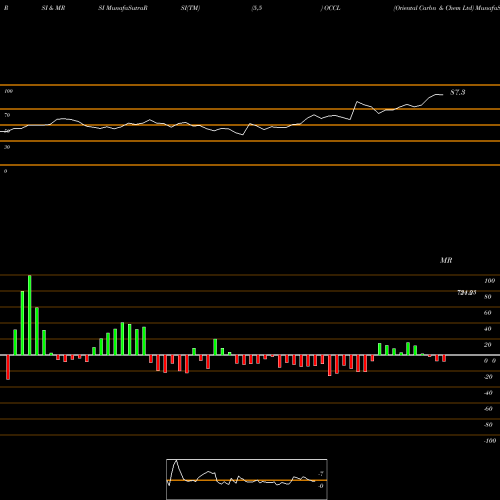Click the current RSI value 87.3
This screenshot has width=500, height=500.
pyautogui.click(x=458, y=92)
